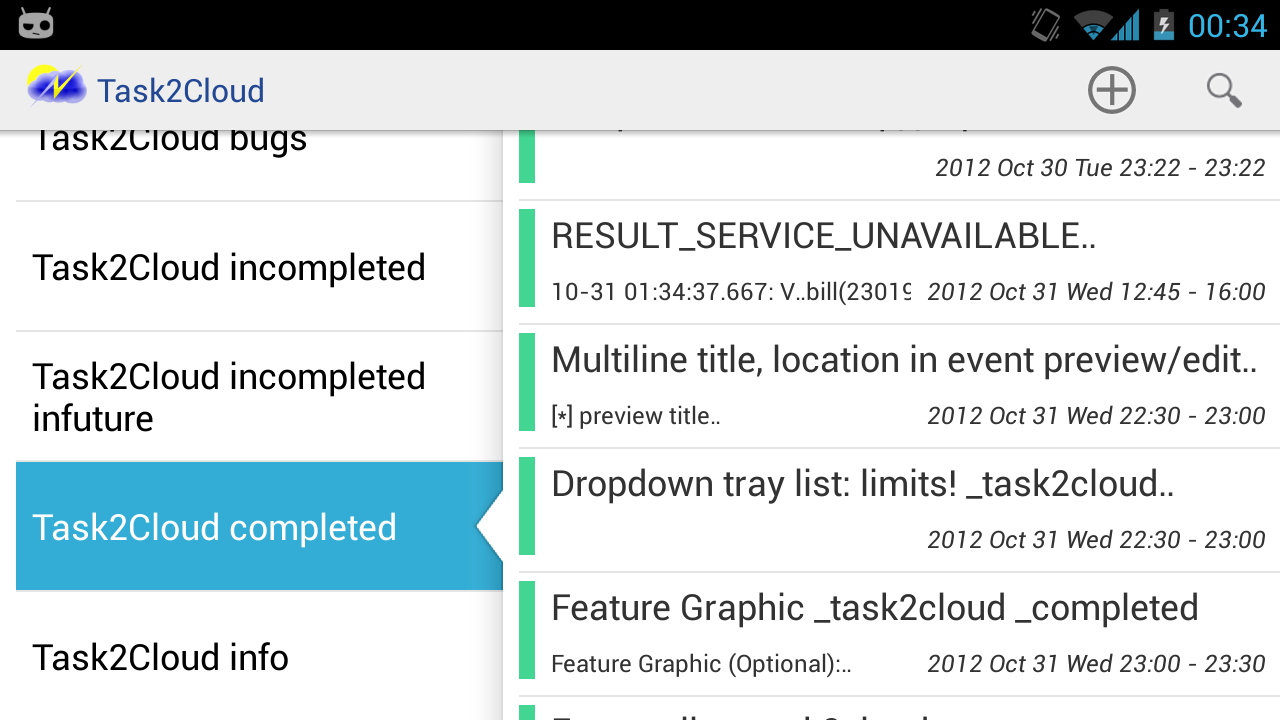The height and width of the screenshot is (720, 1280).
Task: Tap the '10-31 01:34:37.667' log note text
Action: (x=731, y=292)
